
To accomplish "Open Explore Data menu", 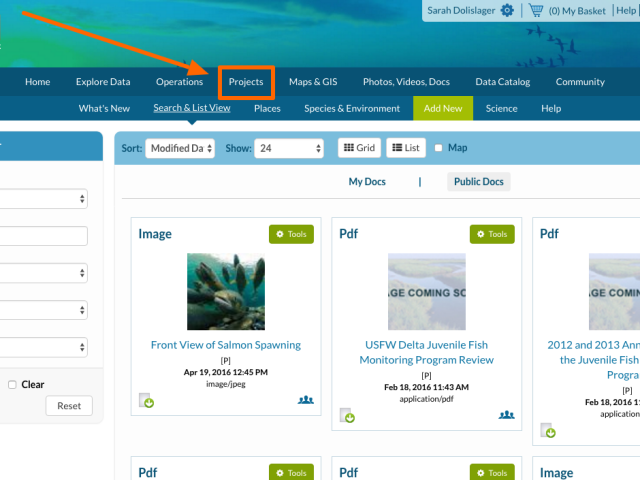I will pyautogui.click(x=103, y=82).
